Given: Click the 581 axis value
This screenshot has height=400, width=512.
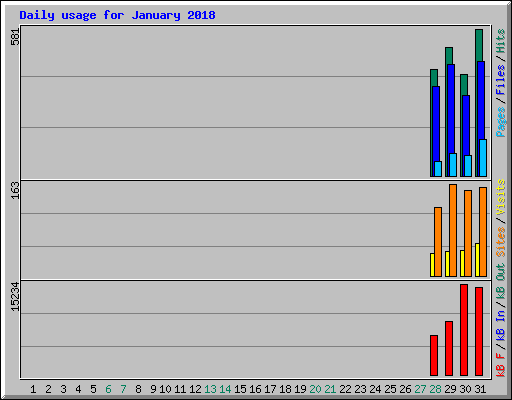Looking at the screenshot, I should pyautogui.click(x=15, y=37).
